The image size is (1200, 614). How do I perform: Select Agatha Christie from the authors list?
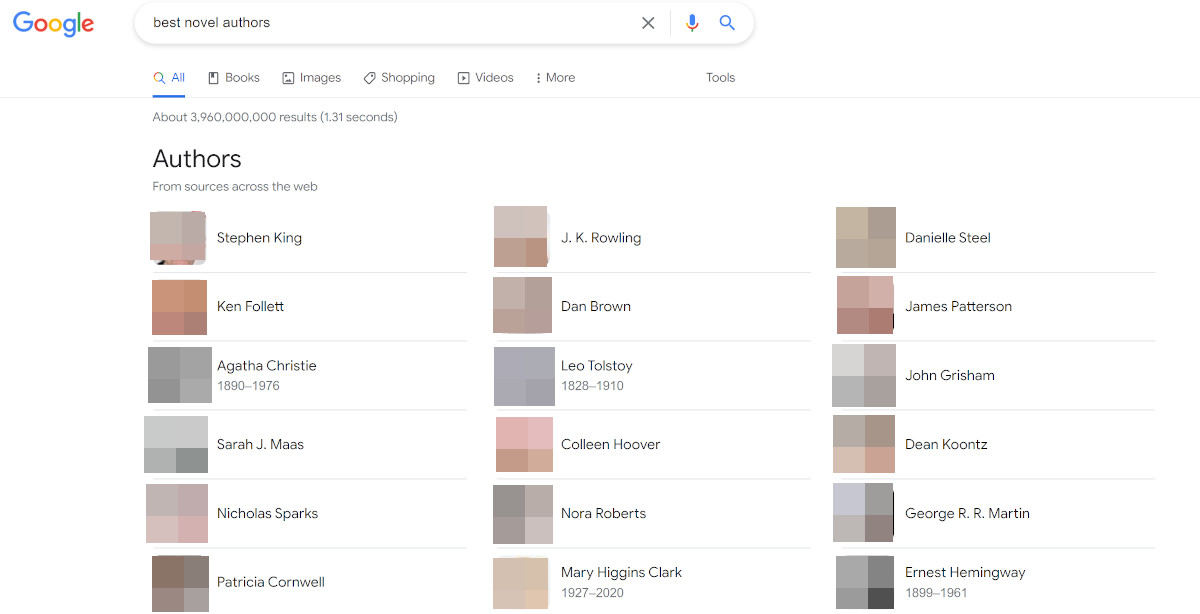coord(267,366)
